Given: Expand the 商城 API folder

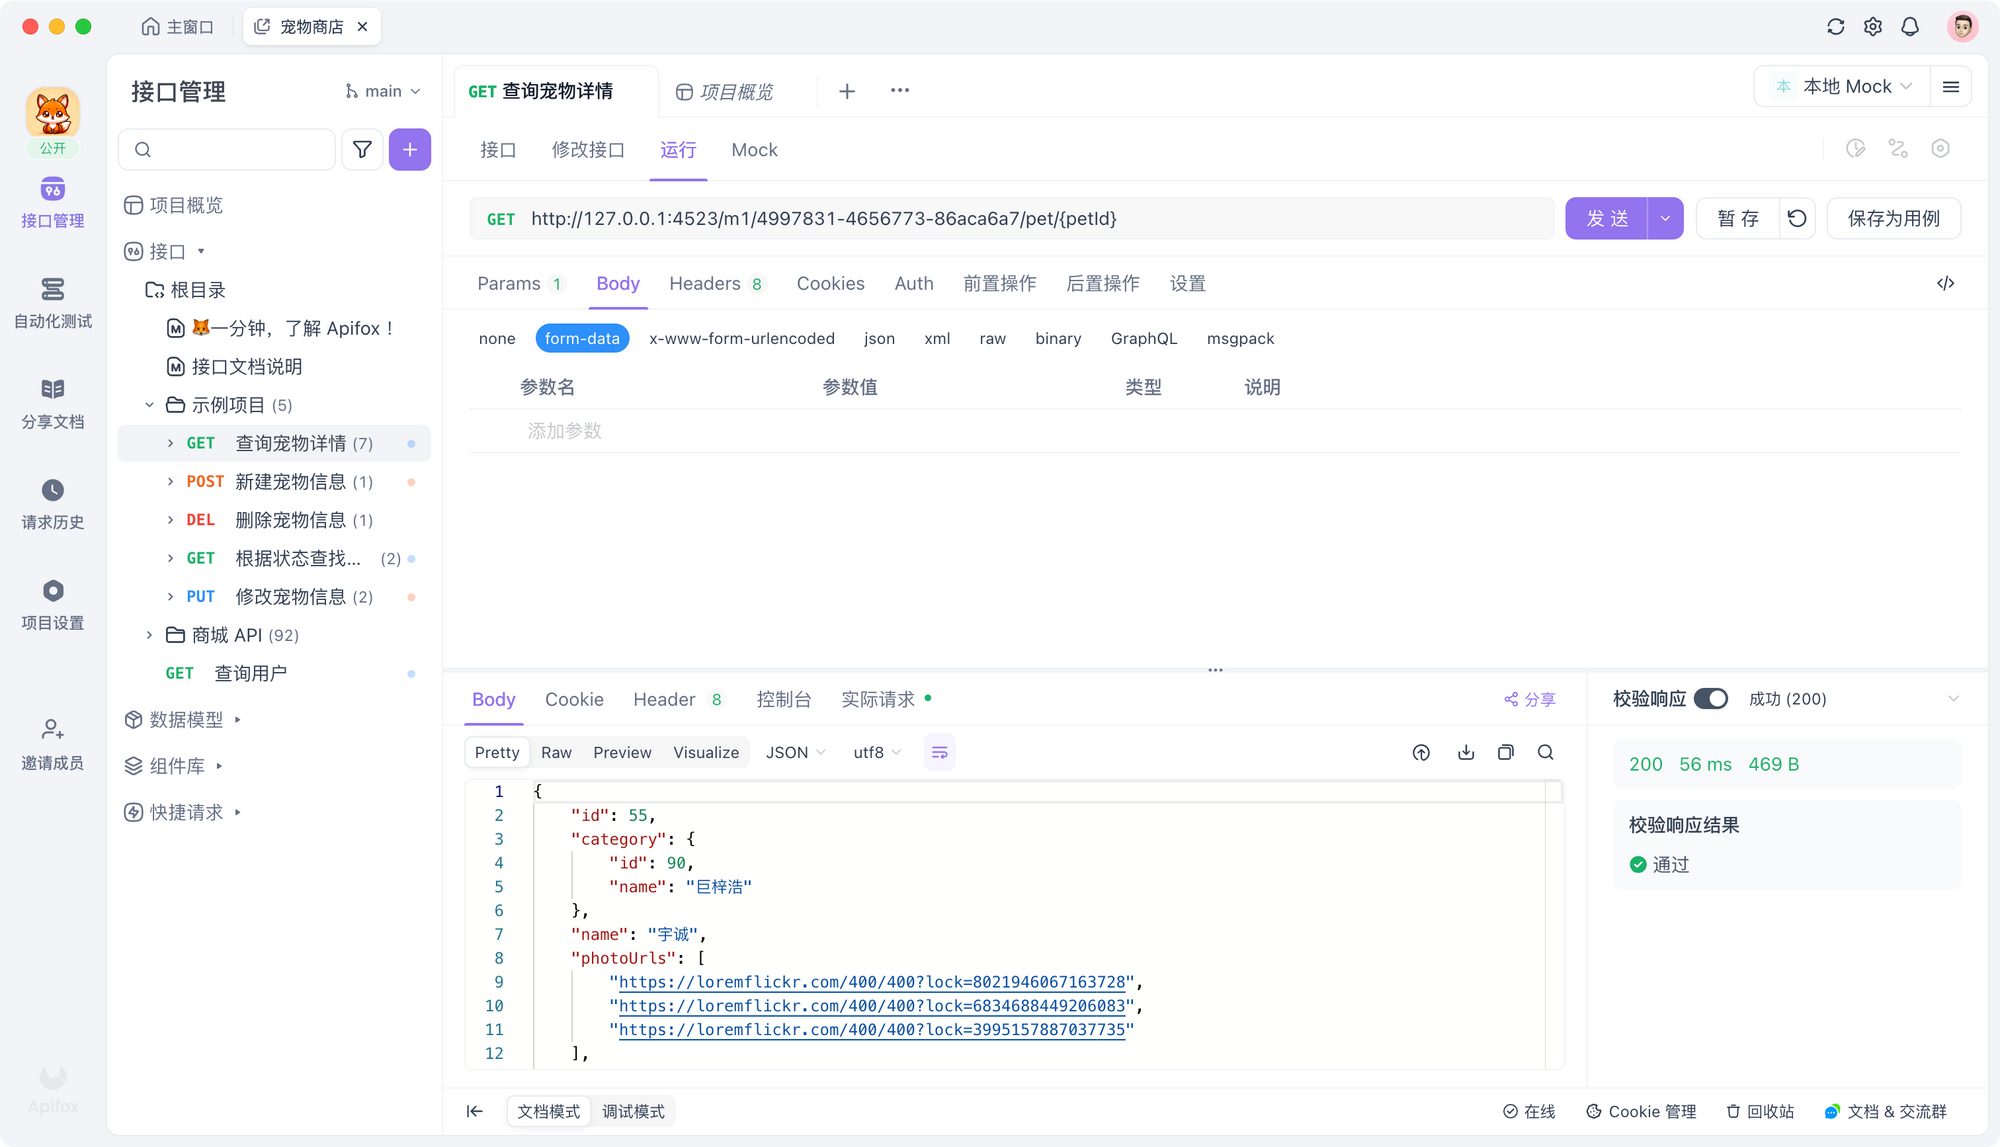Looking at the screenshot, I should click(148, 634).
